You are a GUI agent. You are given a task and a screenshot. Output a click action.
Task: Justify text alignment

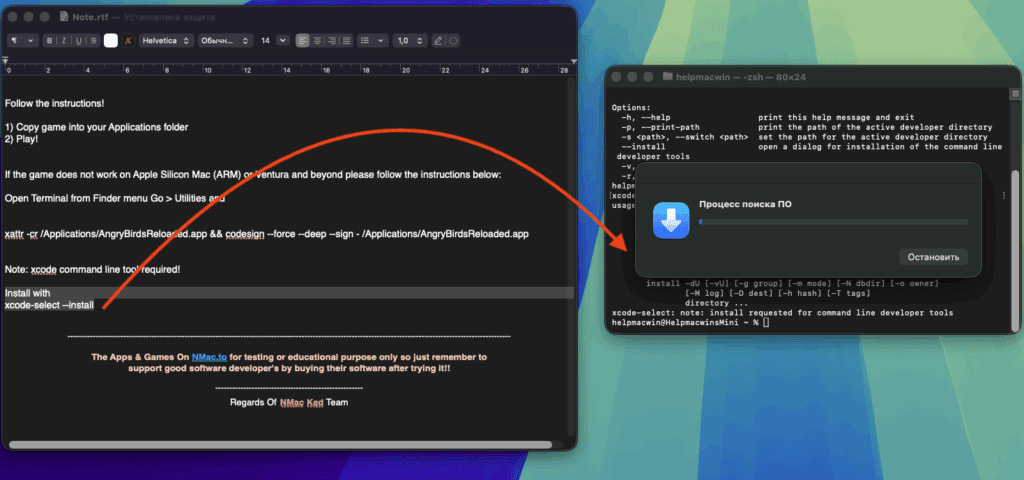tap(346, 40)
